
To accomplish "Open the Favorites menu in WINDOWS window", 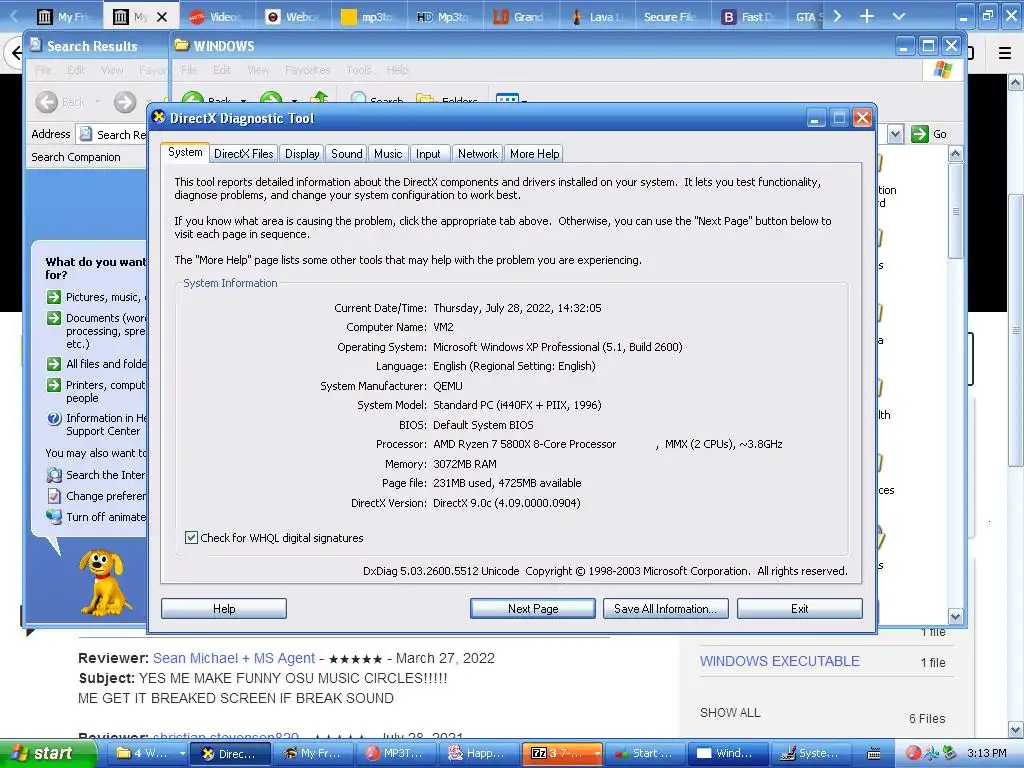I will point(307,70).
